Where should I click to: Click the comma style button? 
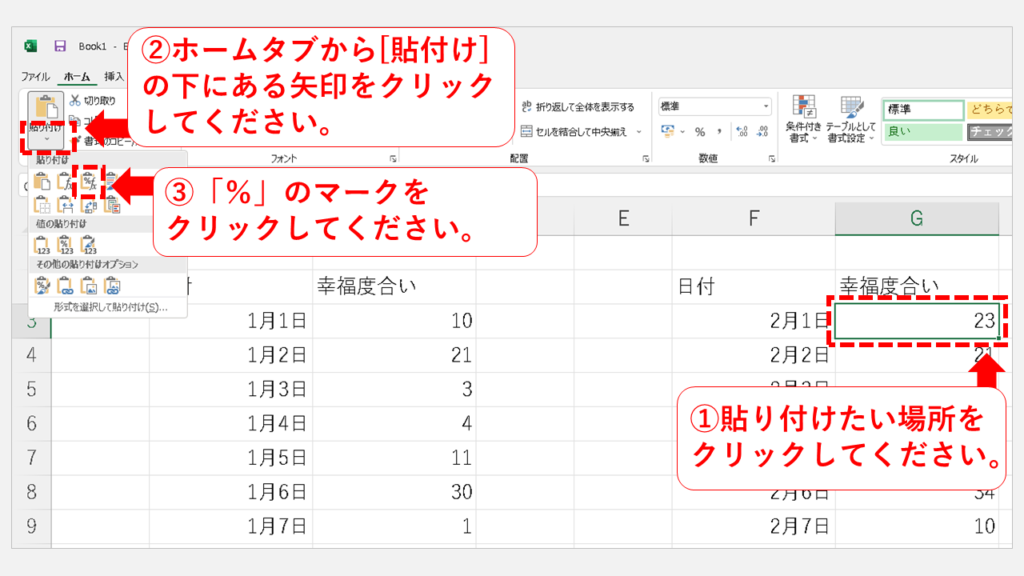720,132
